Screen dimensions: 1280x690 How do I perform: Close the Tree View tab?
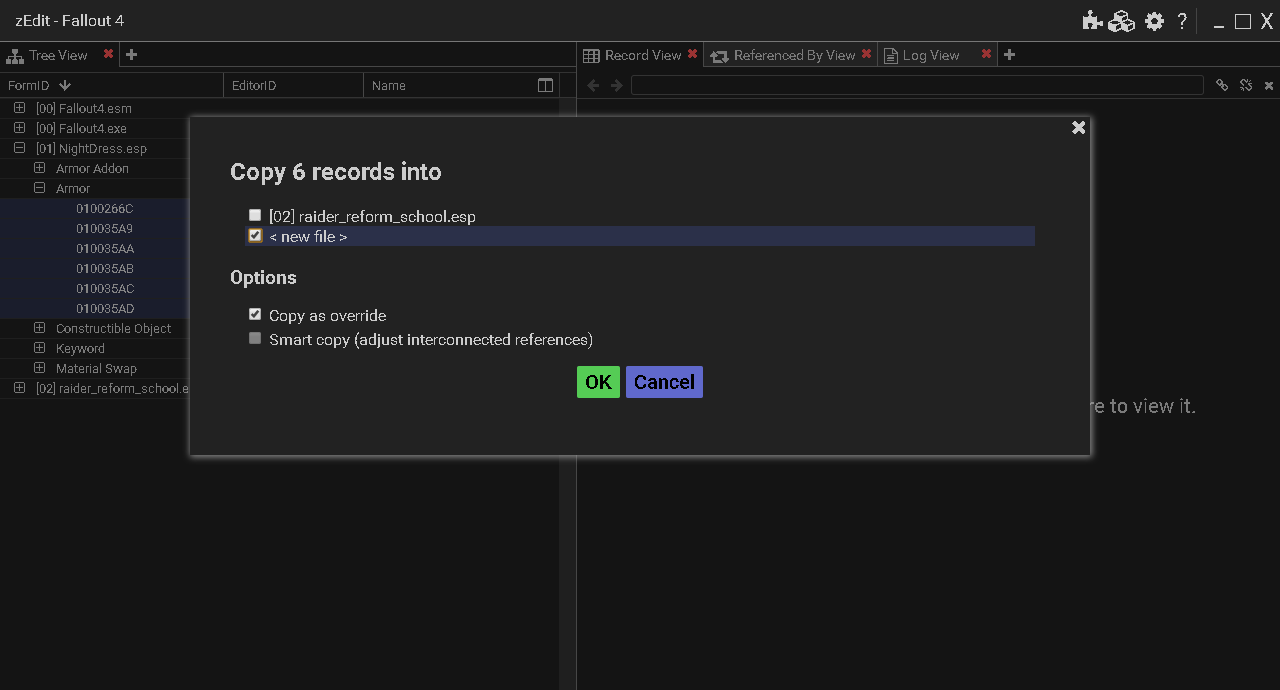coord(108,54)
